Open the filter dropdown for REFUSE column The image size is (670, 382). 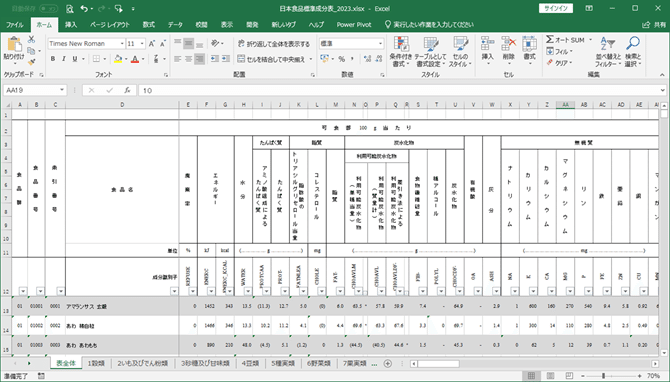[192, 291]
